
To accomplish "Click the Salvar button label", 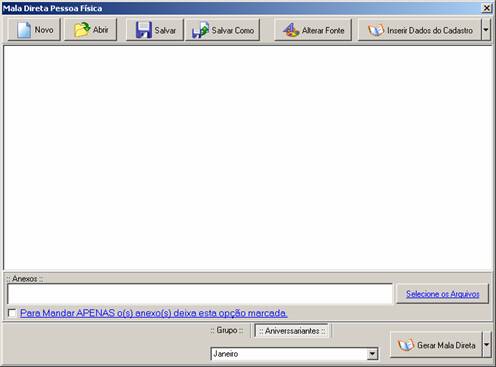I will 165,30.
